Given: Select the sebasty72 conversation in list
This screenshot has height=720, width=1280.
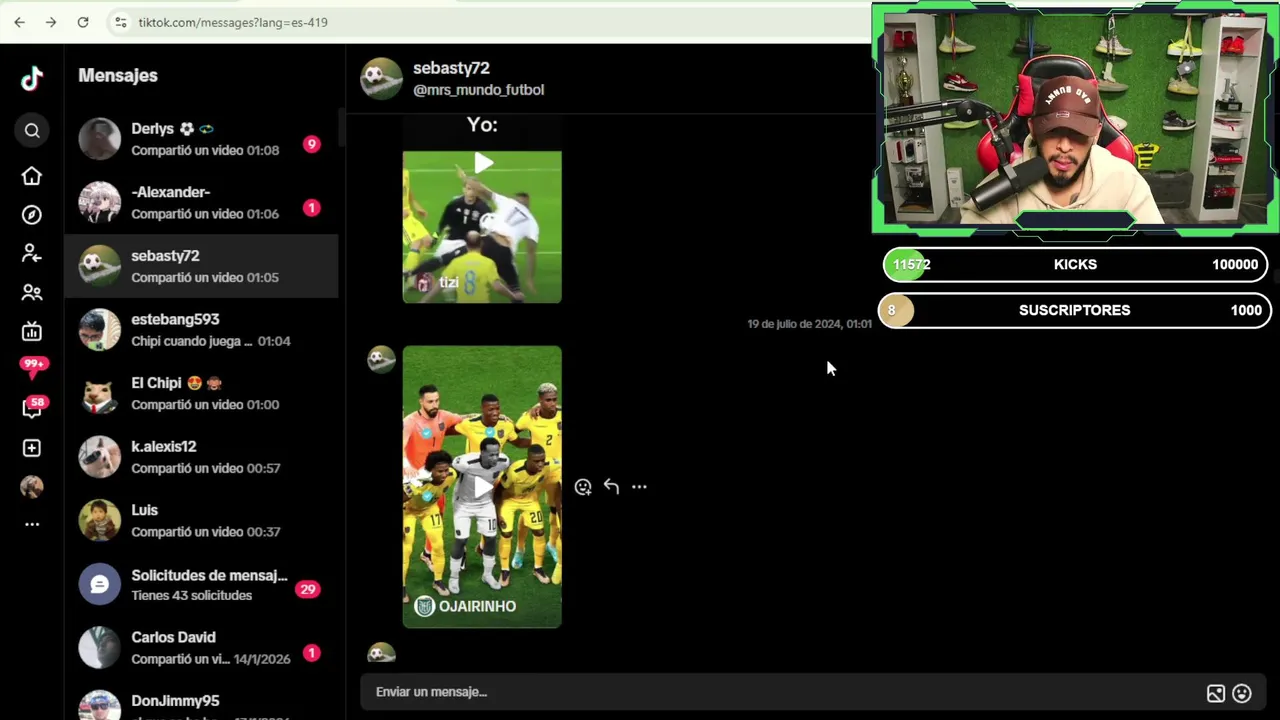Looking at the screenshot, I should [201, 266].
